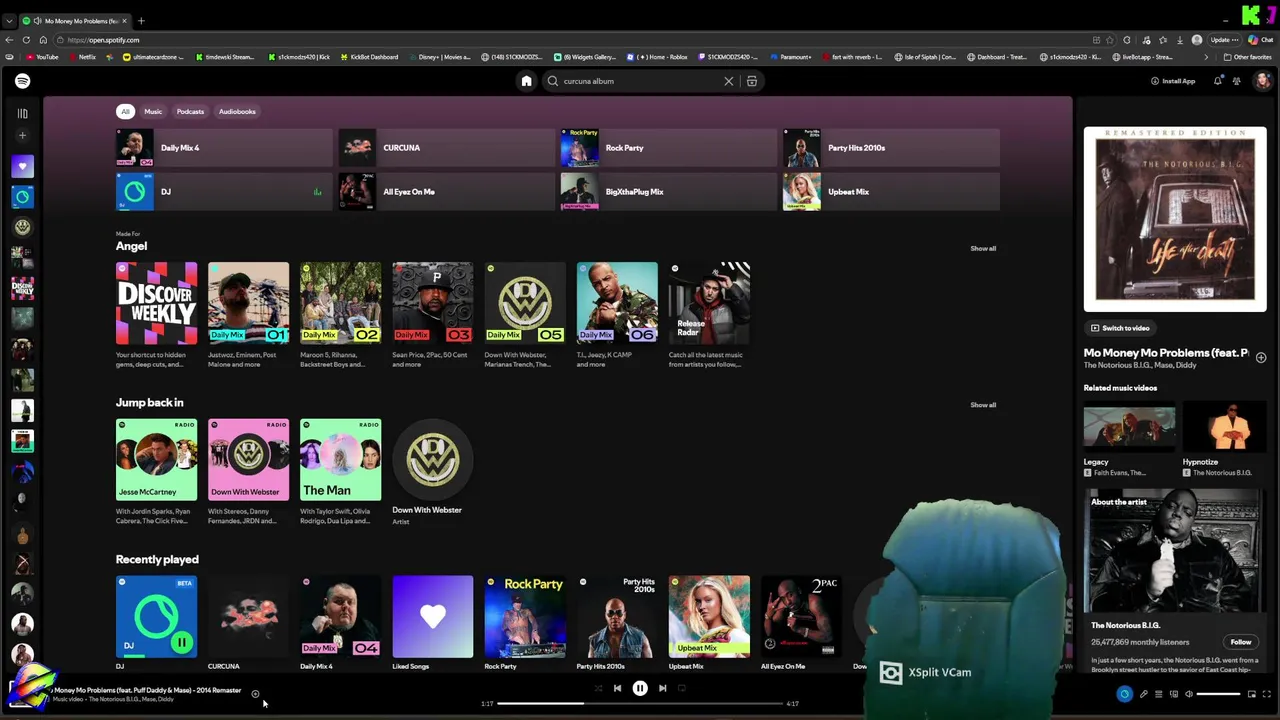Image resolution: width=1280 pixels, height=720 pixels.
Task: Open Upbeat Mix recently played card
Action: [x=709, y=616]
